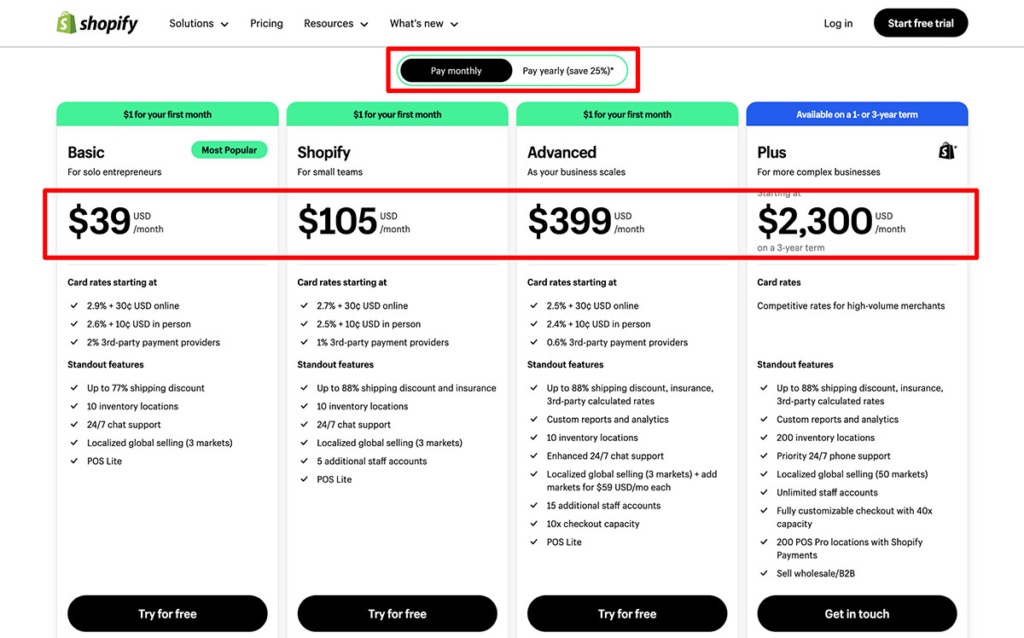Select the Pay monthly option
The width and height of the screenshot is (1024, 638).
pyautogui.click(x=456, y=70)
